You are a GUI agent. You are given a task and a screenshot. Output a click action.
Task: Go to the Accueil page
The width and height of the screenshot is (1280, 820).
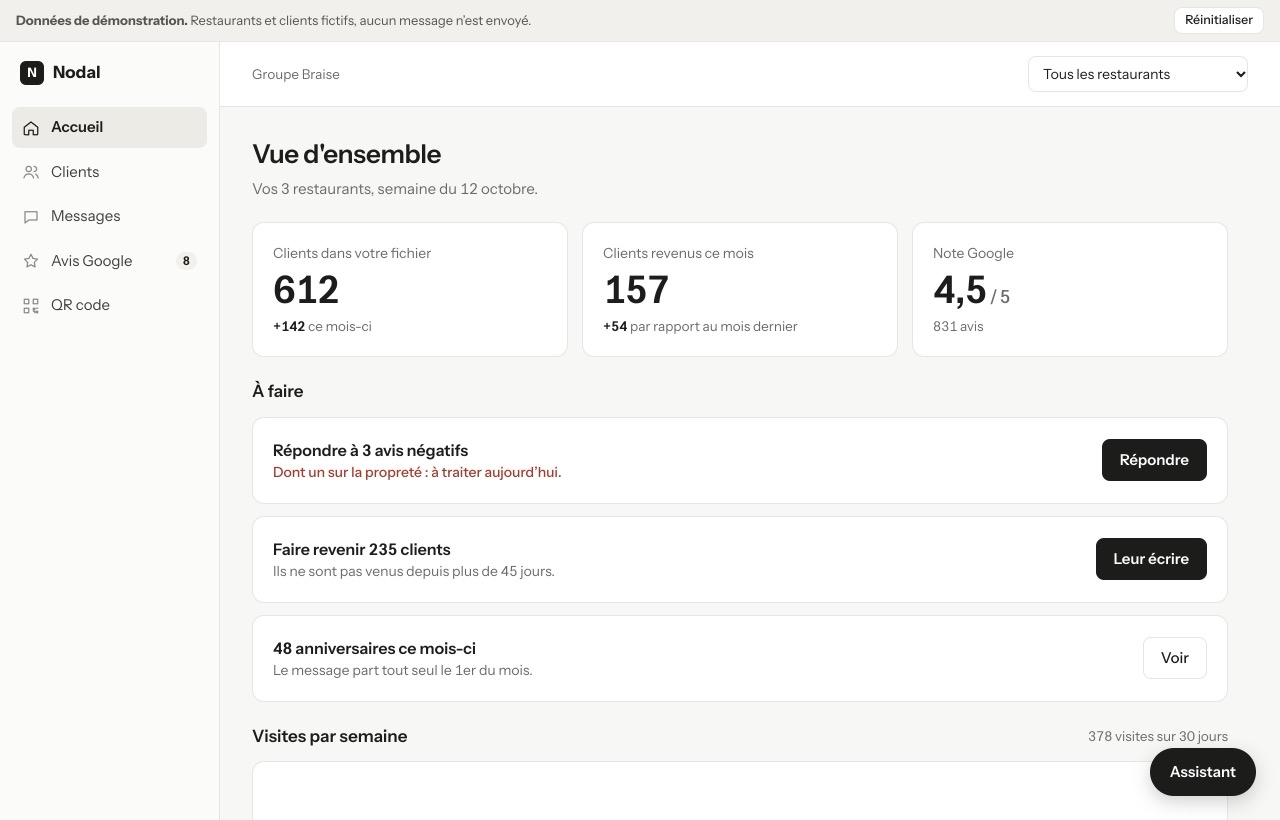tap(109, 127)
